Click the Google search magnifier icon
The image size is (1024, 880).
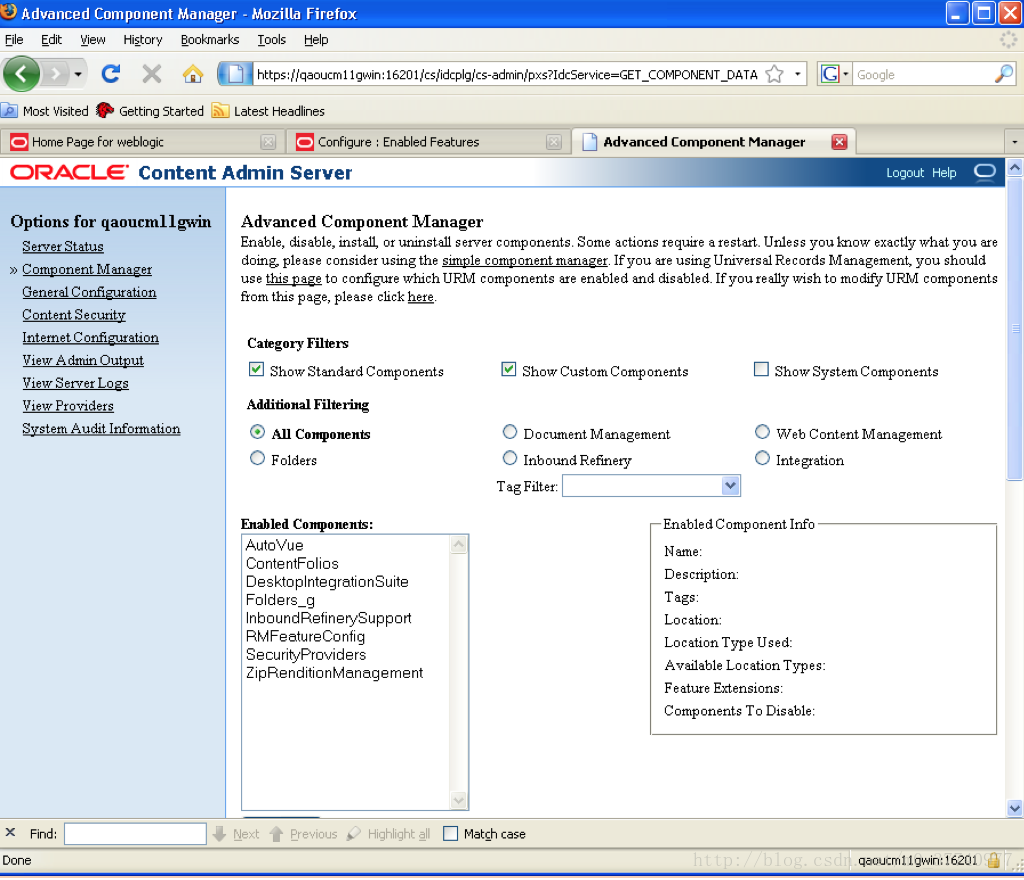coord(1002,73)
